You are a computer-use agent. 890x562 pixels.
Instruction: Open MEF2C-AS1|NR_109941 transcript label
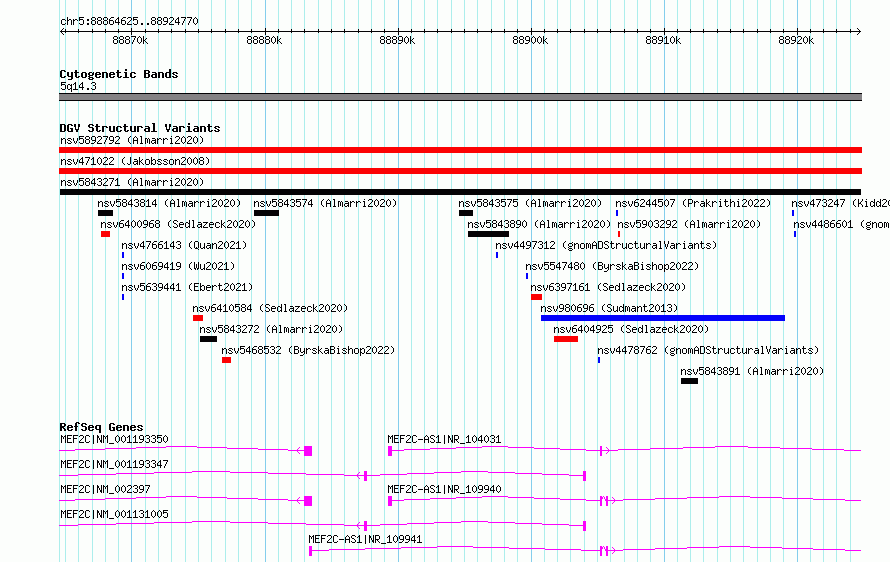(366, 539)
